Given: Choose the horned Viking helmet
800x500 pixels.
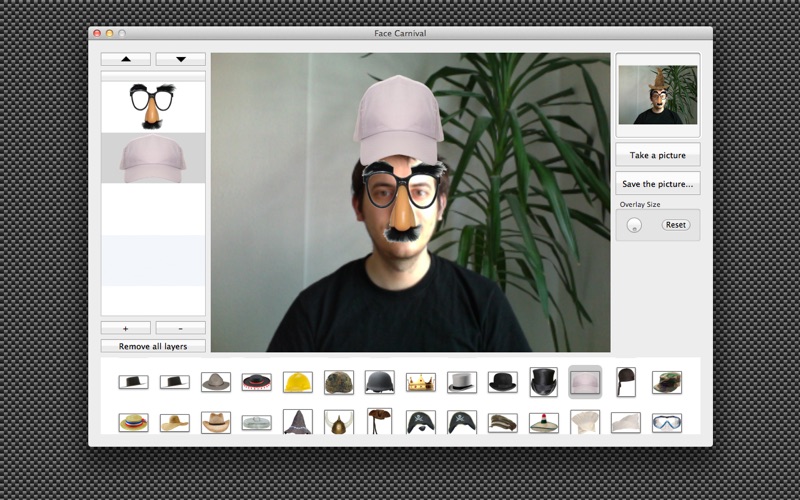Looking at the screenshot, I should 339,422.
